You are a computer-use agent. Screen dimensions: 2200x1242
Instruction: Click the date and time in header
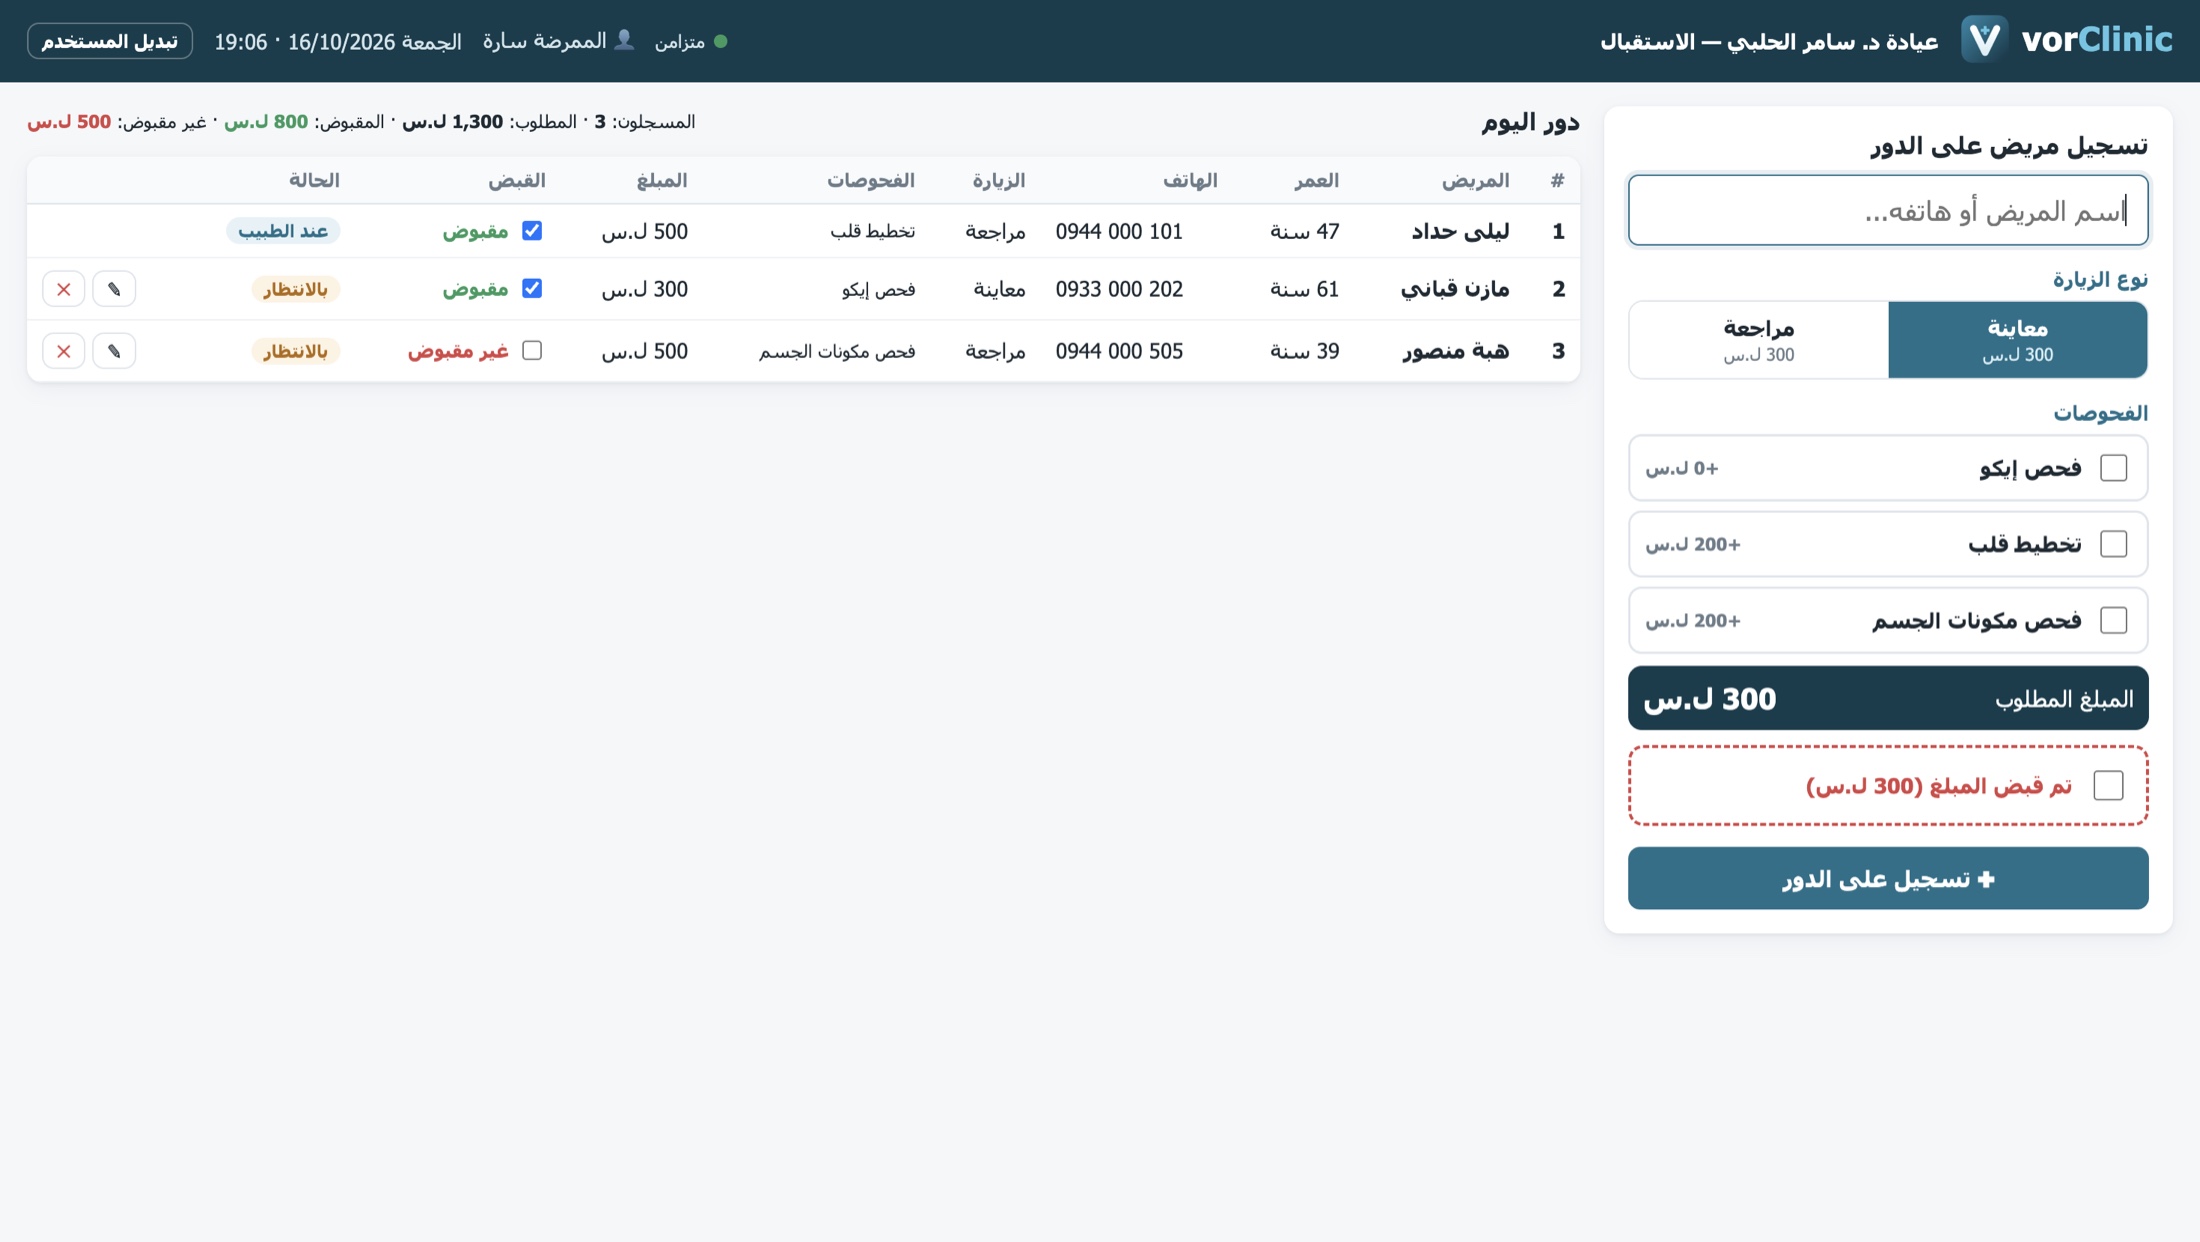(338, 41)
